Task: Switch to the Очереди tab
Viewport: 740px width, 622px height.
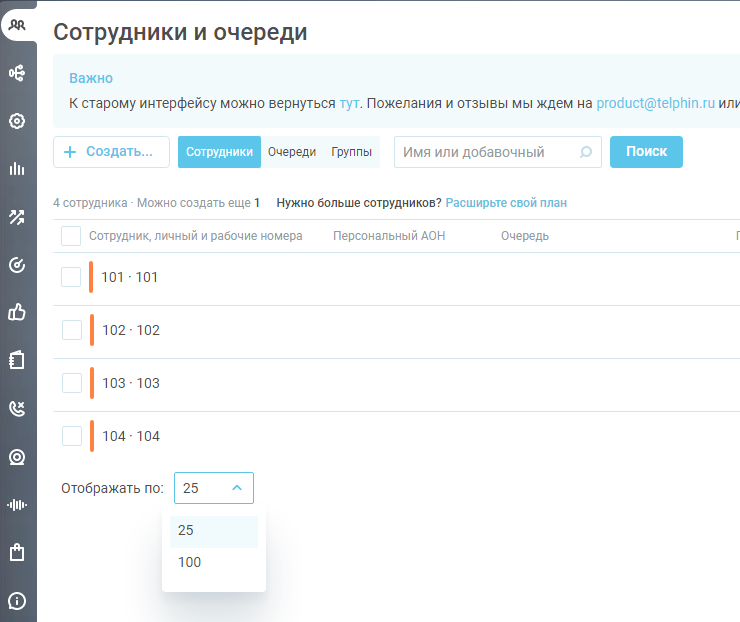Action: [292, 152]
